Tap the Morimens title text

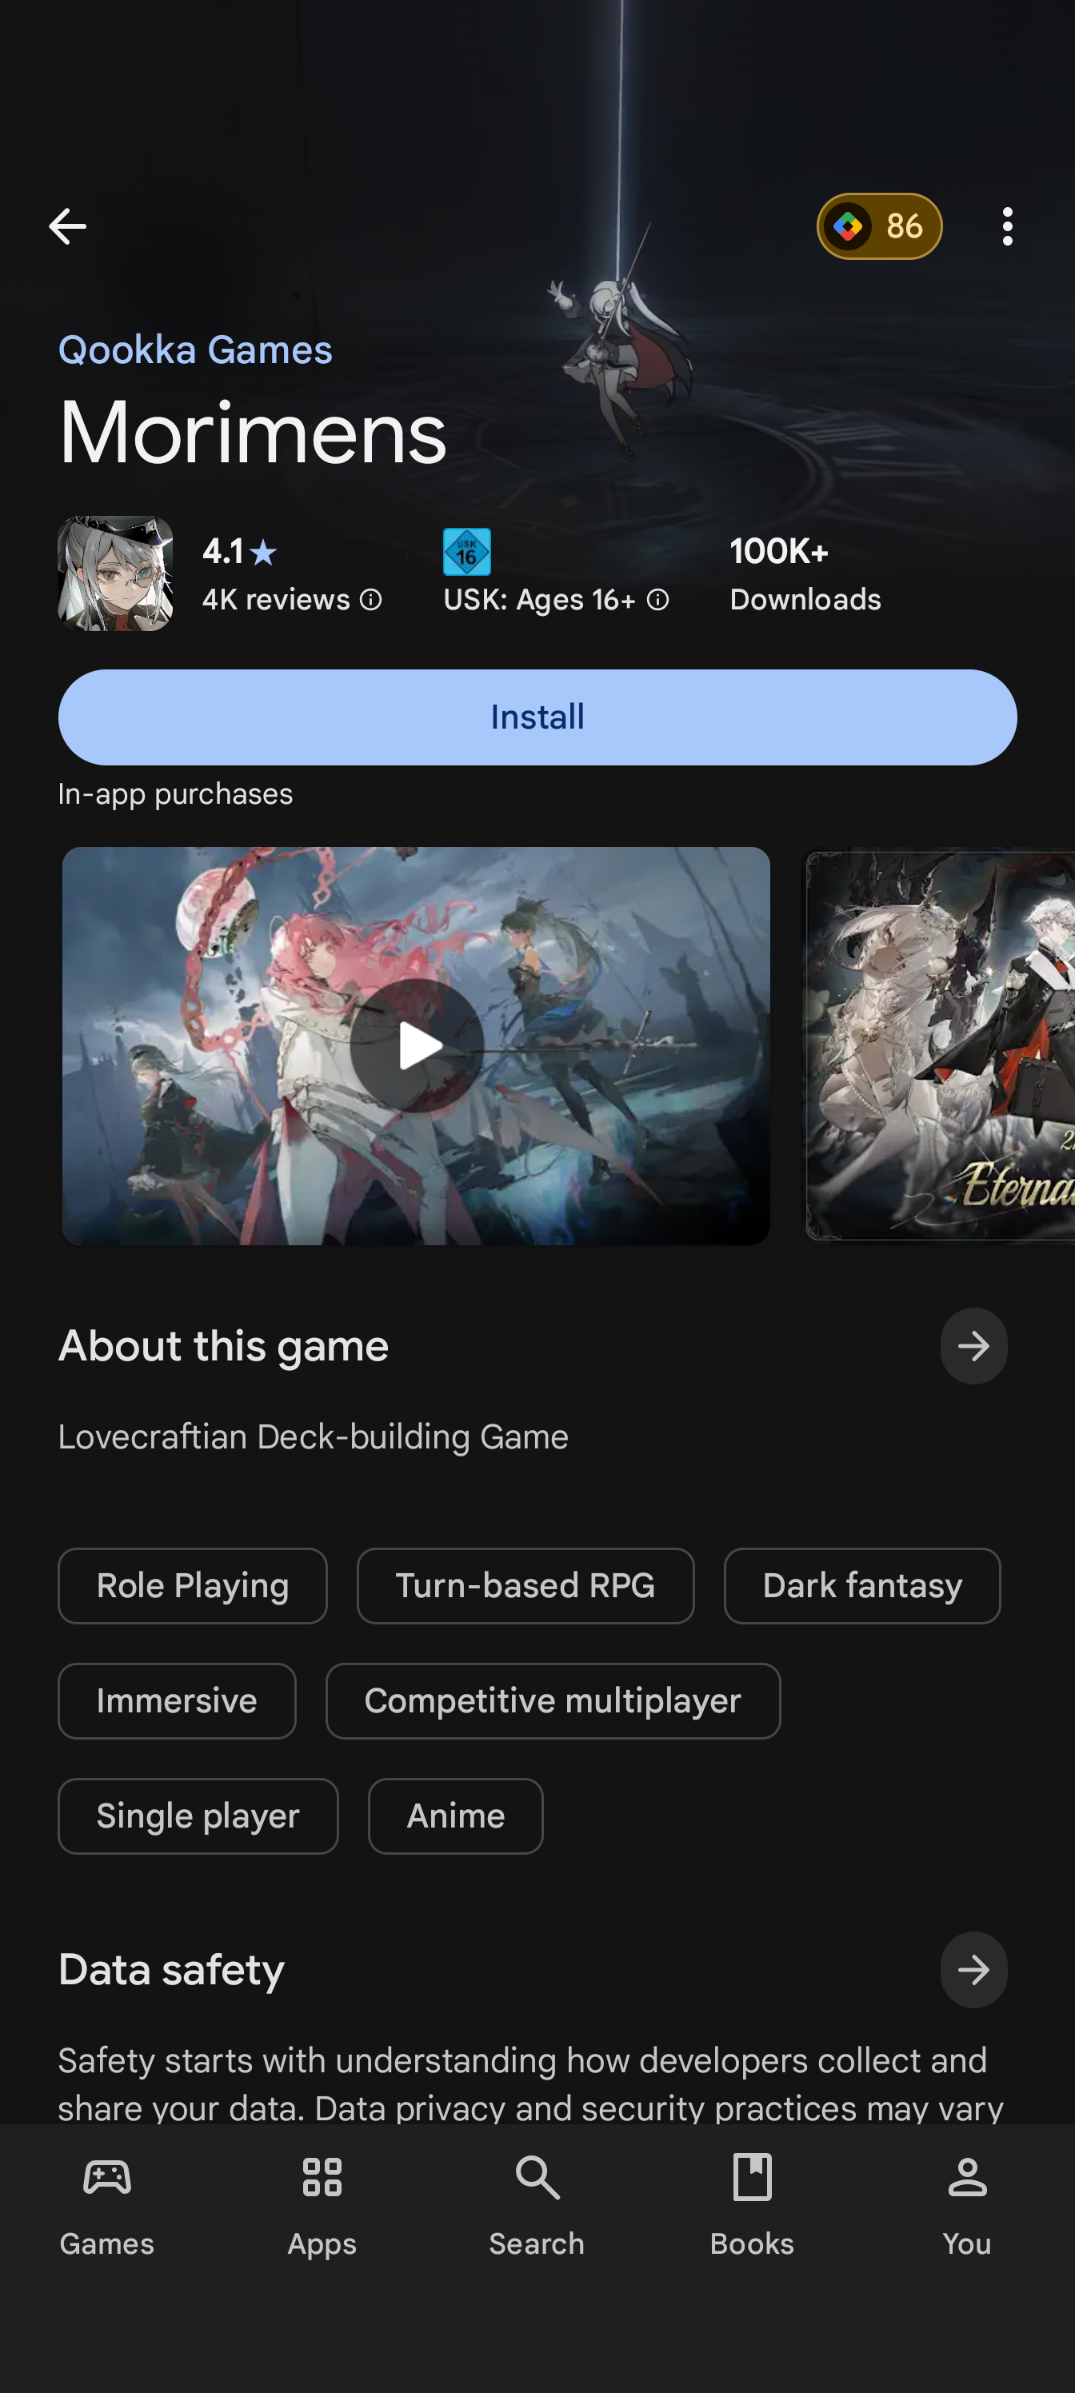(x=252, y=433)
